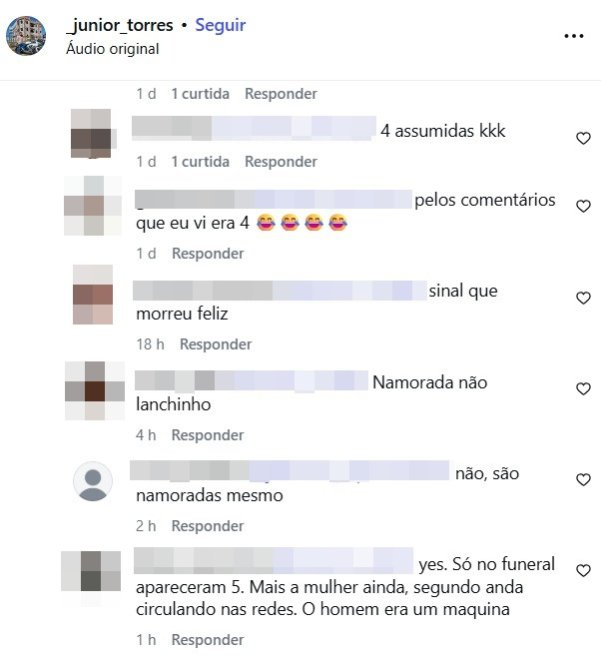601x656 pixels.
Task: Open the three-dot more options menu
Action: [574, 36]
